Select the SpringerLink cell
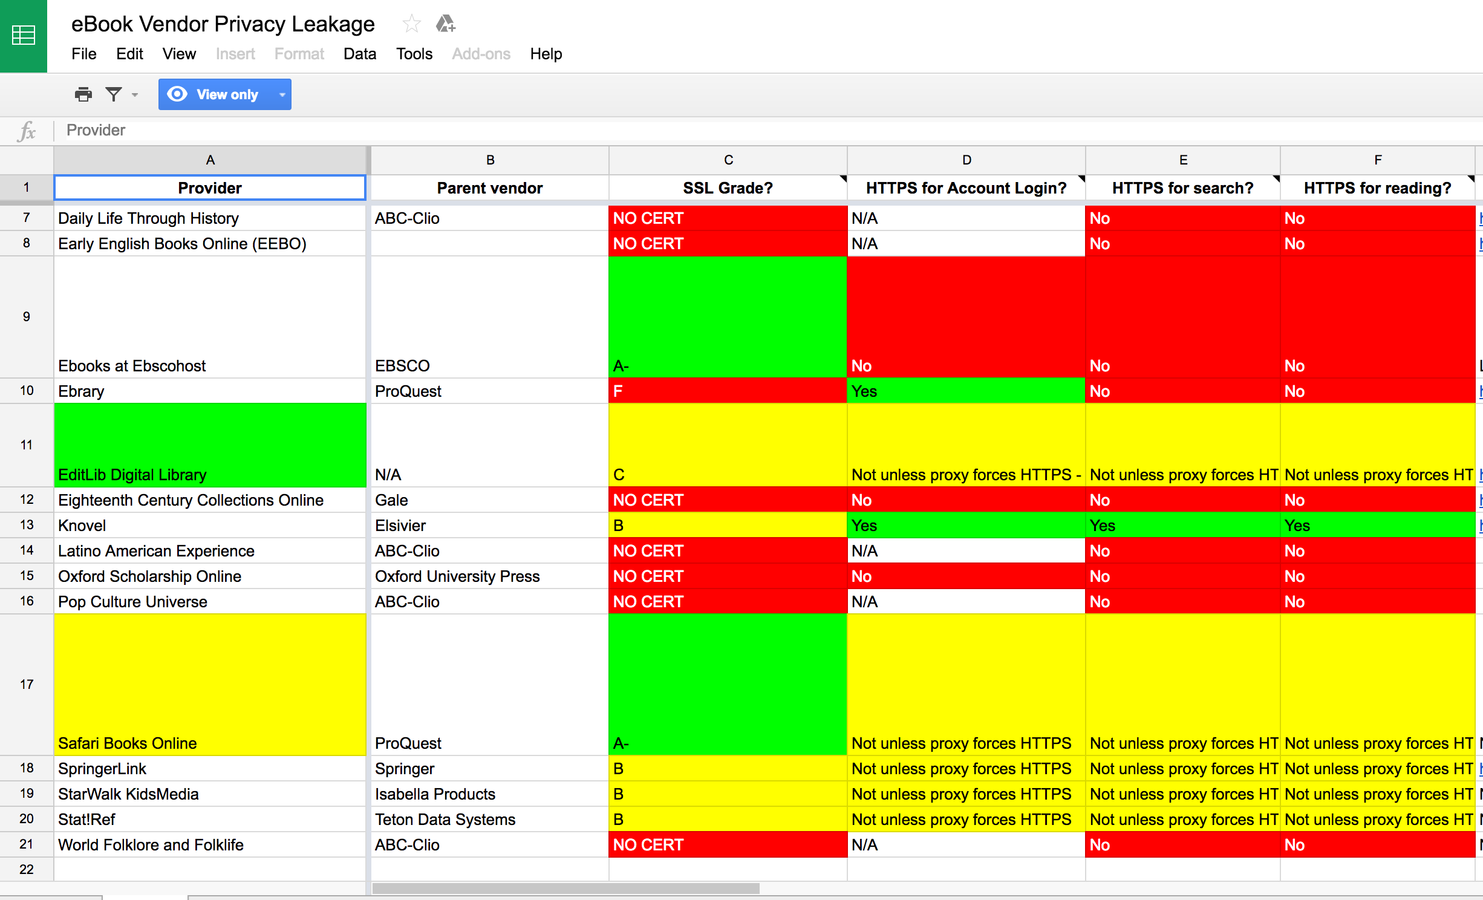The height and width of the screenshot is (900, 1483). tap(210, 769)
